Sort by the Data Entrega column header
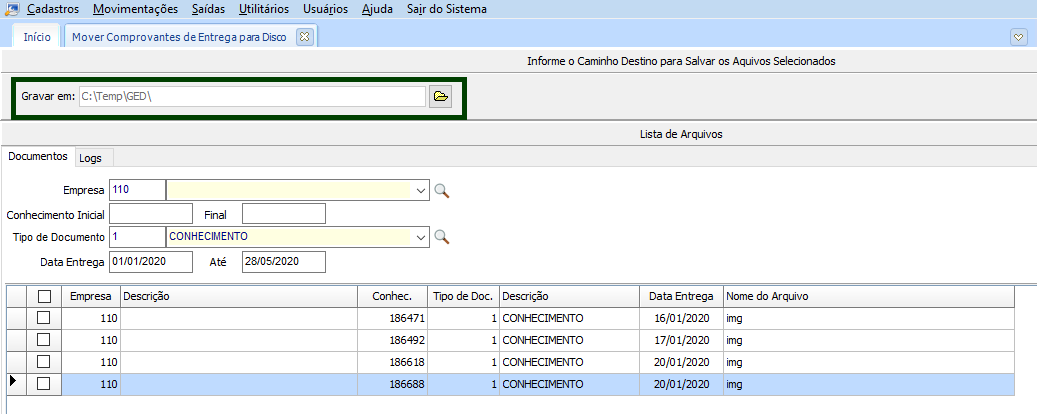1037x414 pixels. click(x=681, y=296)
